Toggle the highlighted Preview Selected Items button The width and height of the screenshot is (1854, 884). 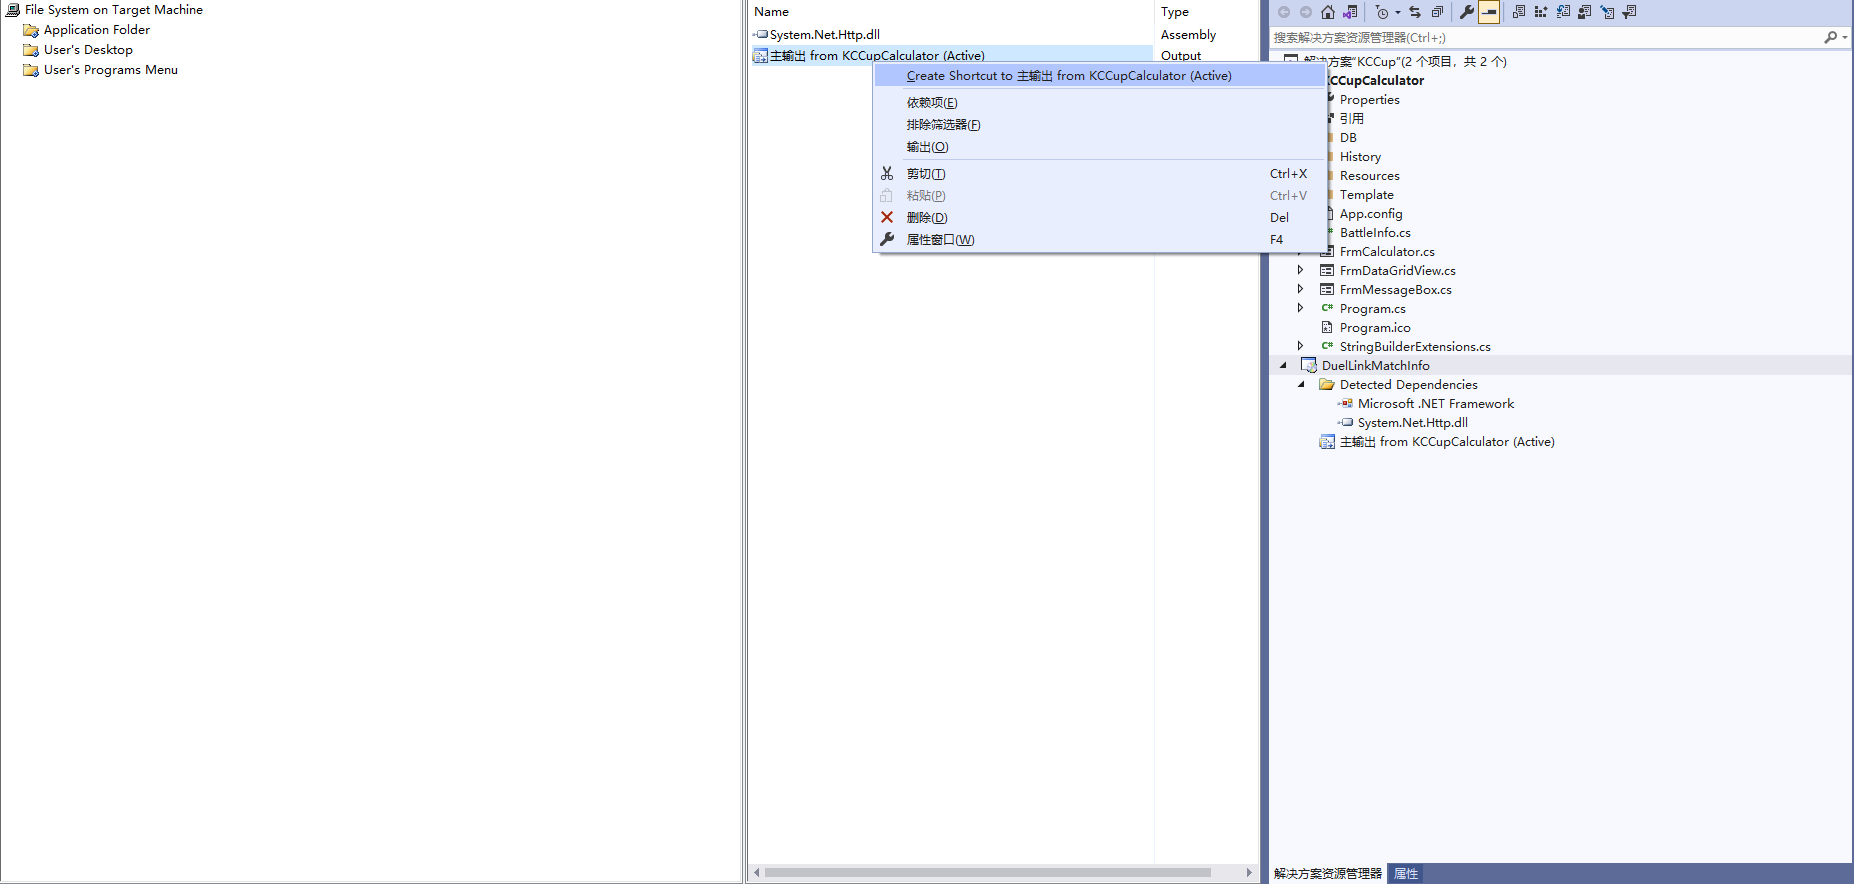(x=1489, y=12)
